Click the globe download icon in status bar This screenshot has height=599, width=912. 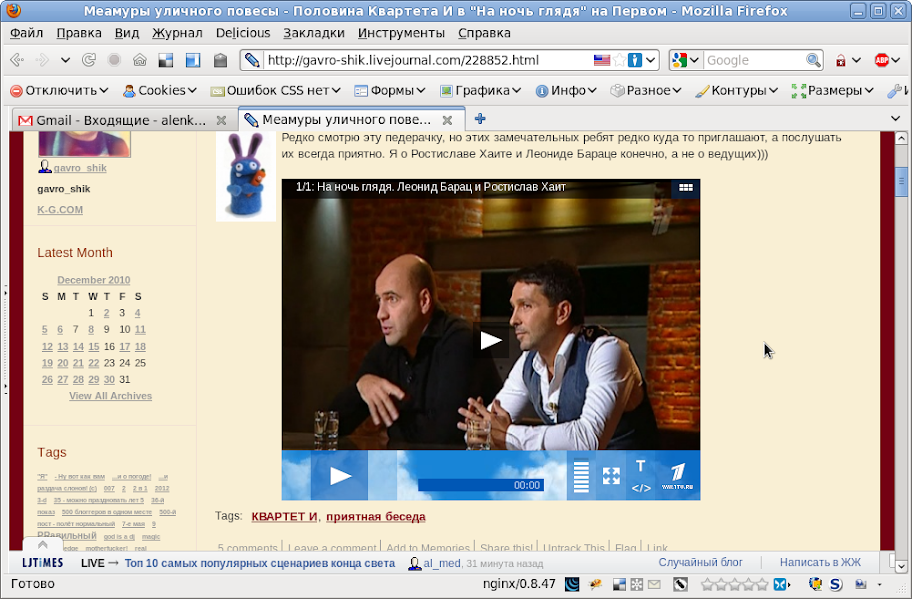click(x=815, y=584)
